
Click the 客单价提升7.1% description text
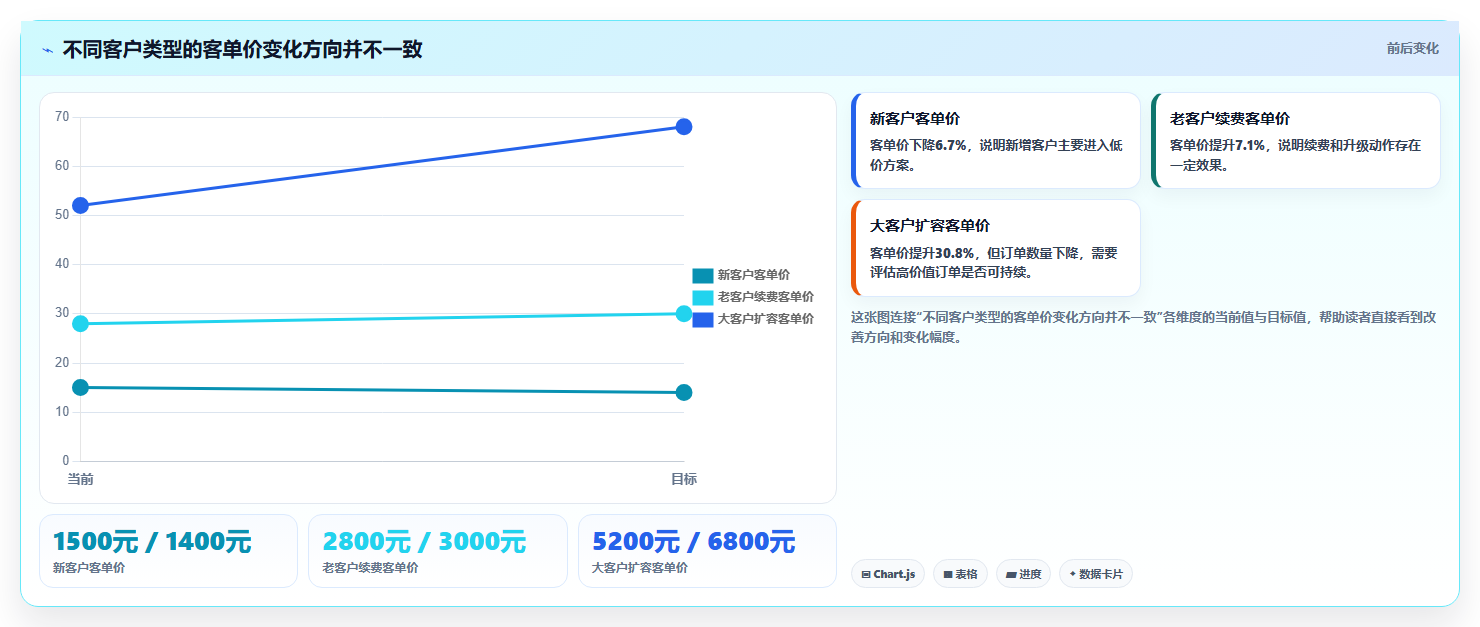[x=1296, y=155]
